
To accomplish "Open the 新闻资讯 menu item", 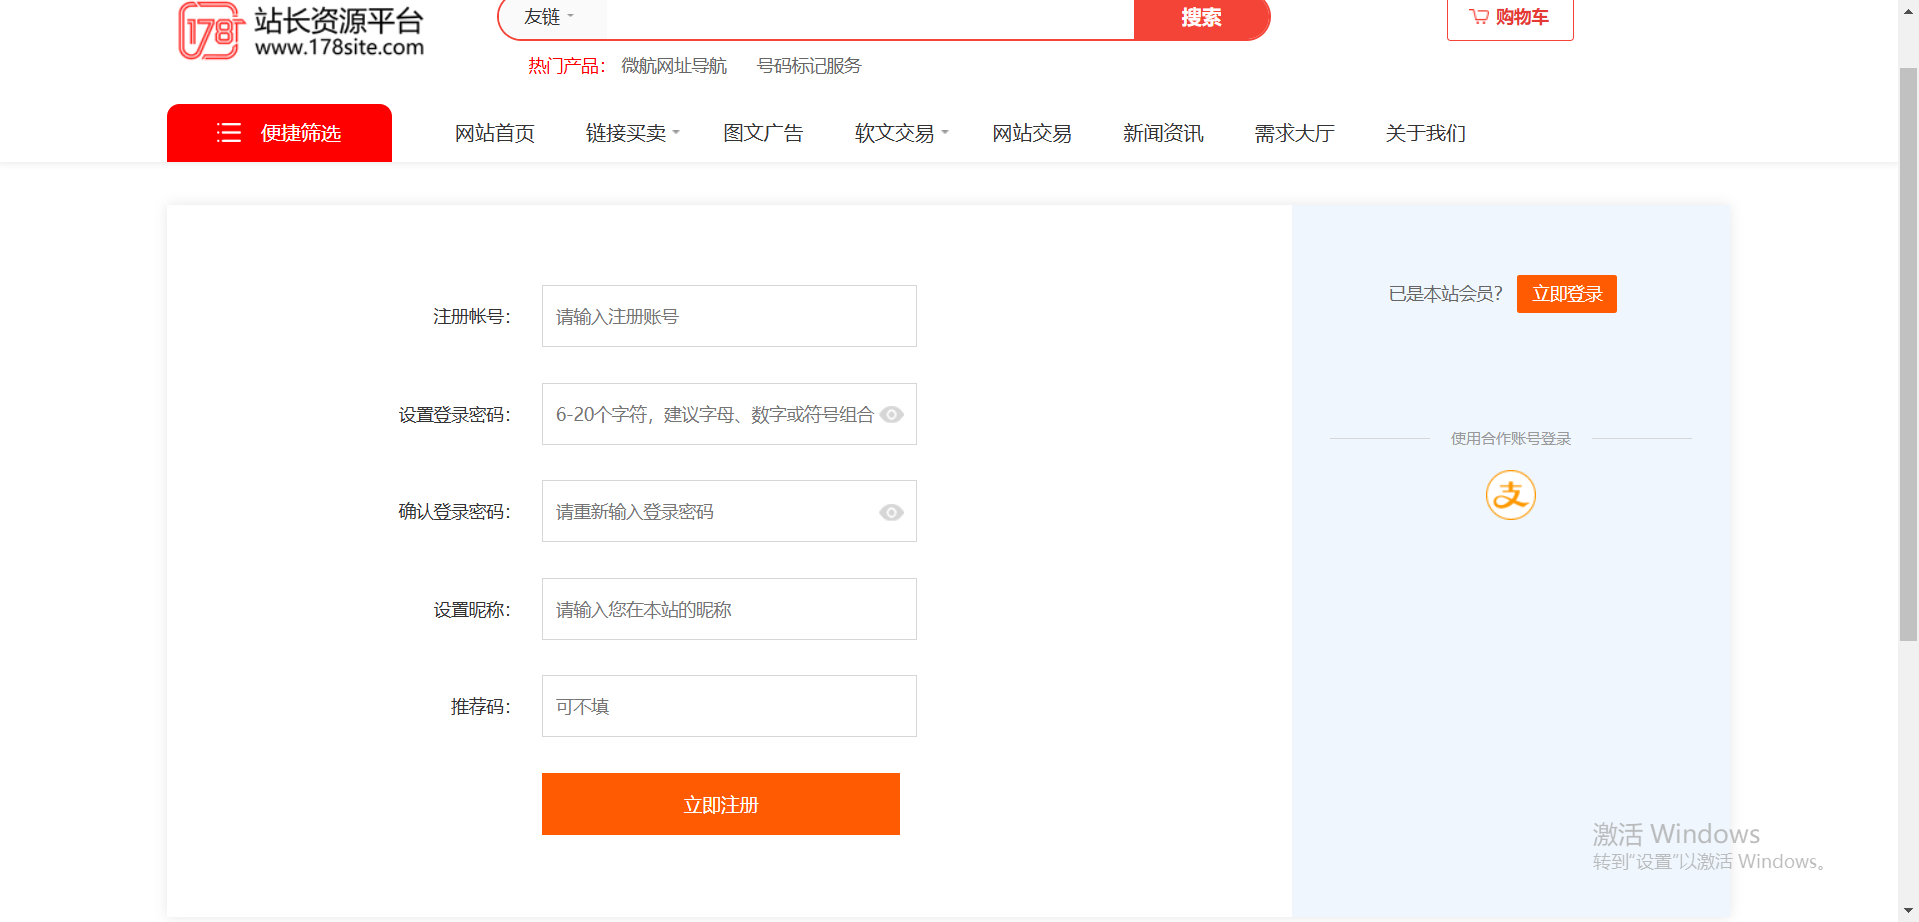I will pyautogui.click(x=1162, y=133).
